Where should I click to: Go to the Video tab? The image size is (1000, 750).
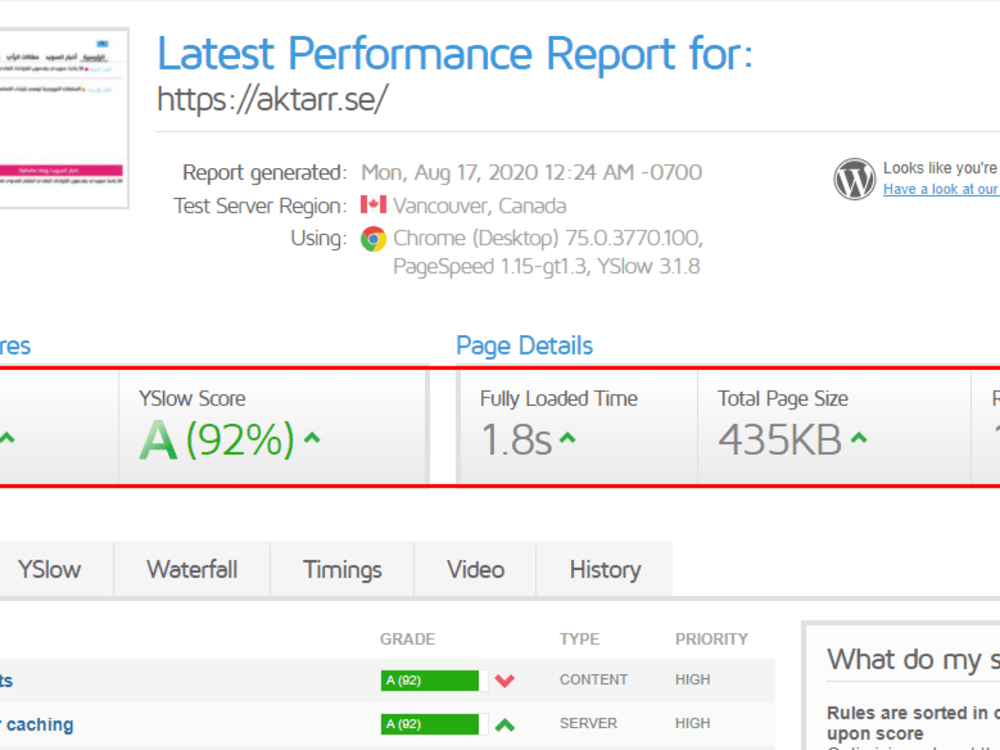point(475,570)
